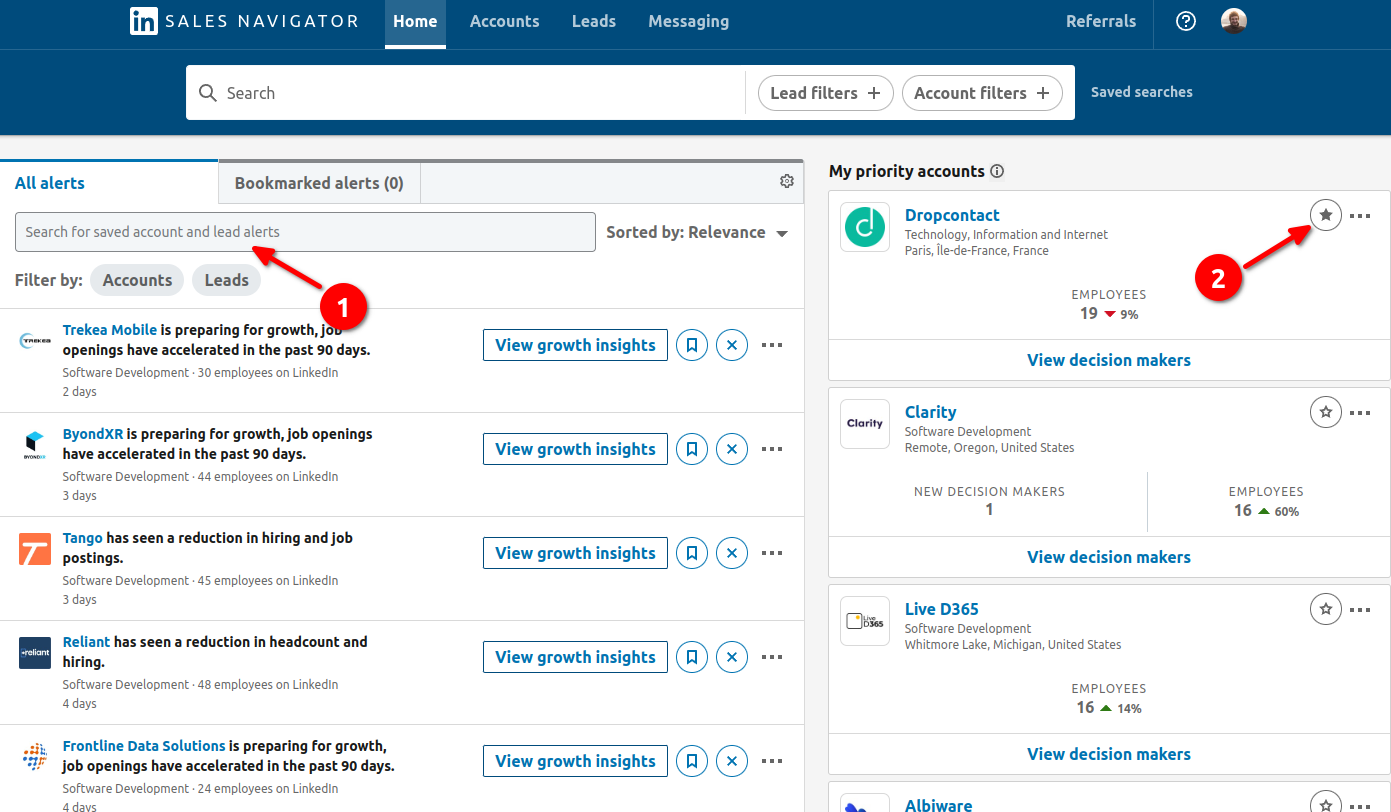Bookmark the Trekea Mobile alert

click(691, 345)
